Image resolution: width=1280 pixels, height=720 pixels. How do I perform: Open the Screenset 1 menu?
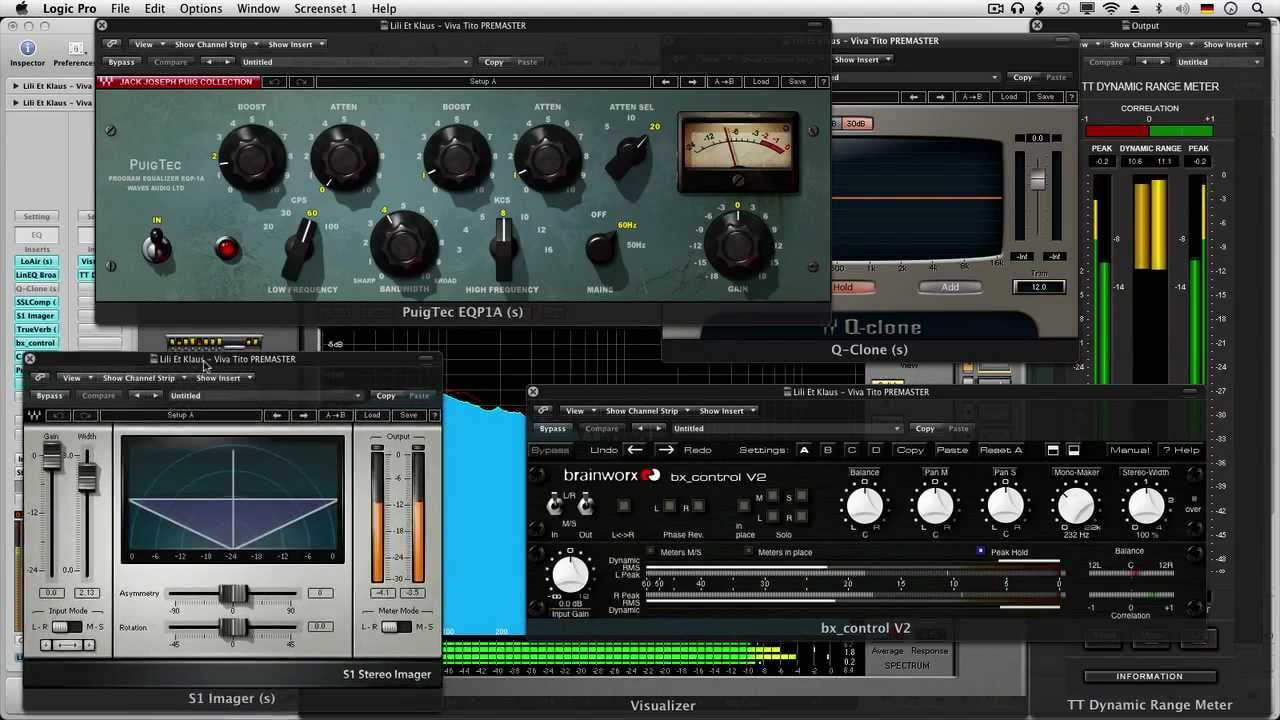(x=325, y=9)
